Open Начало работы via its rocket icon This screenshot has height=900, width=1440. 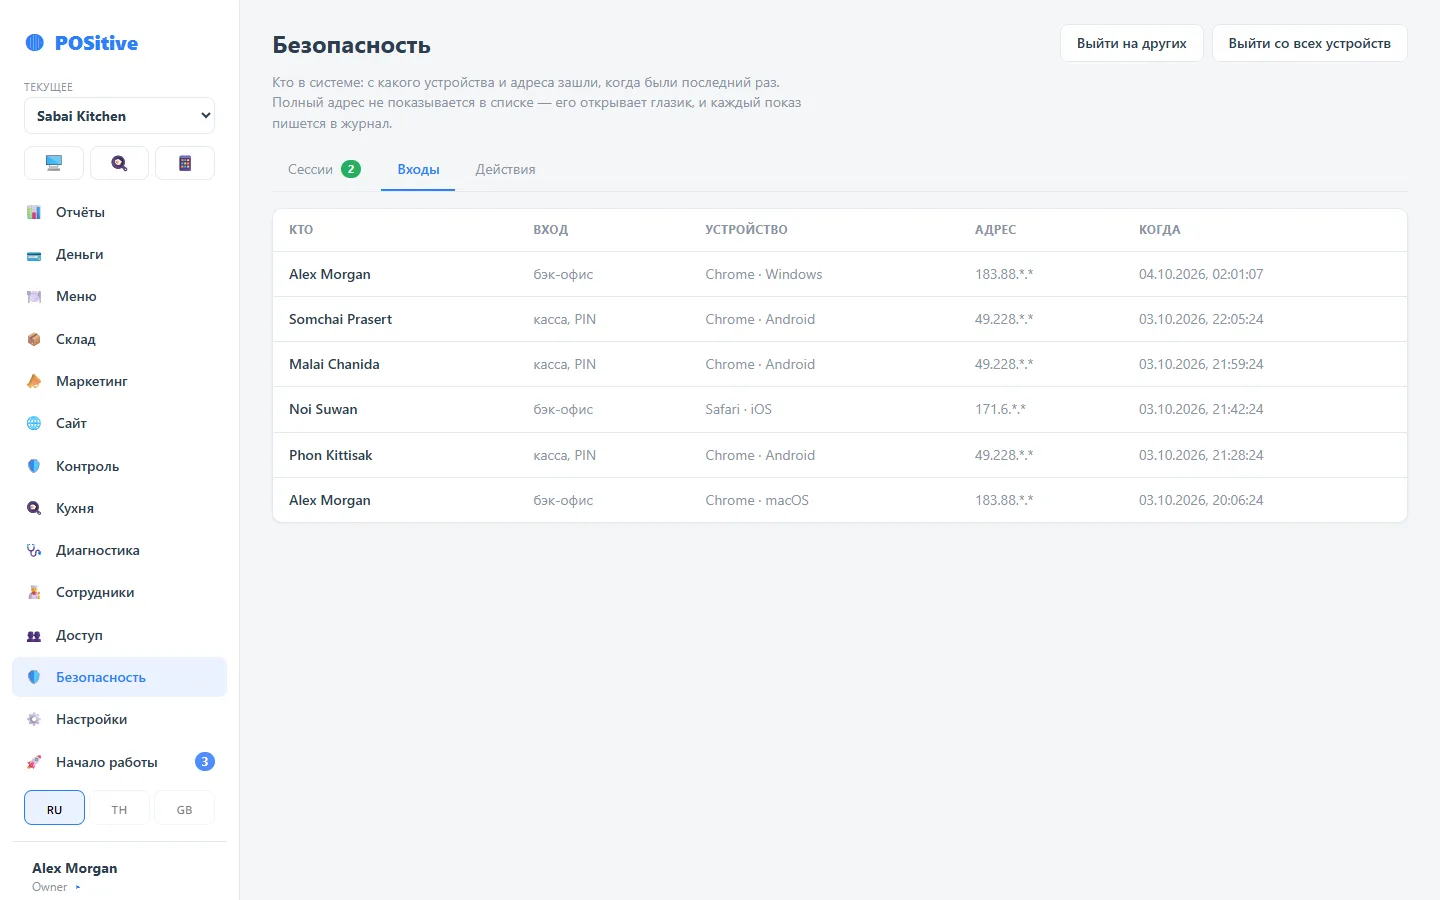34,762
